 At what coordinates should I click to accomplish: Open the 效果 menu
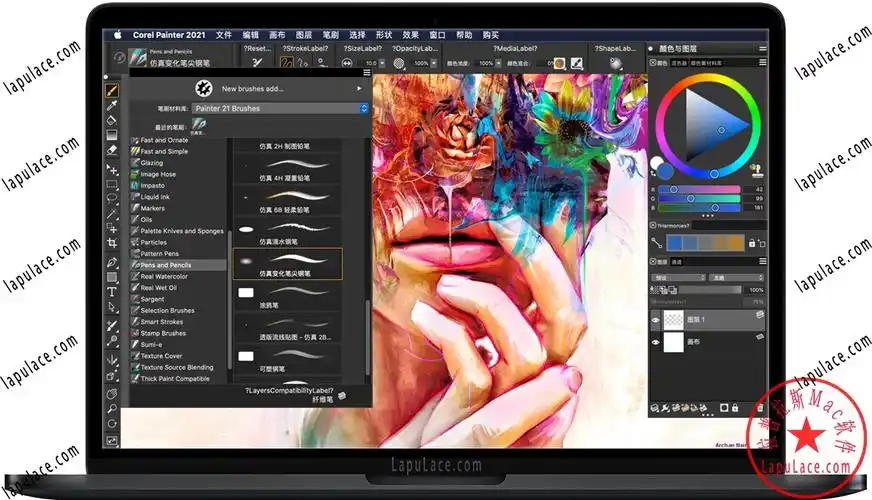[x=411, y=34]
